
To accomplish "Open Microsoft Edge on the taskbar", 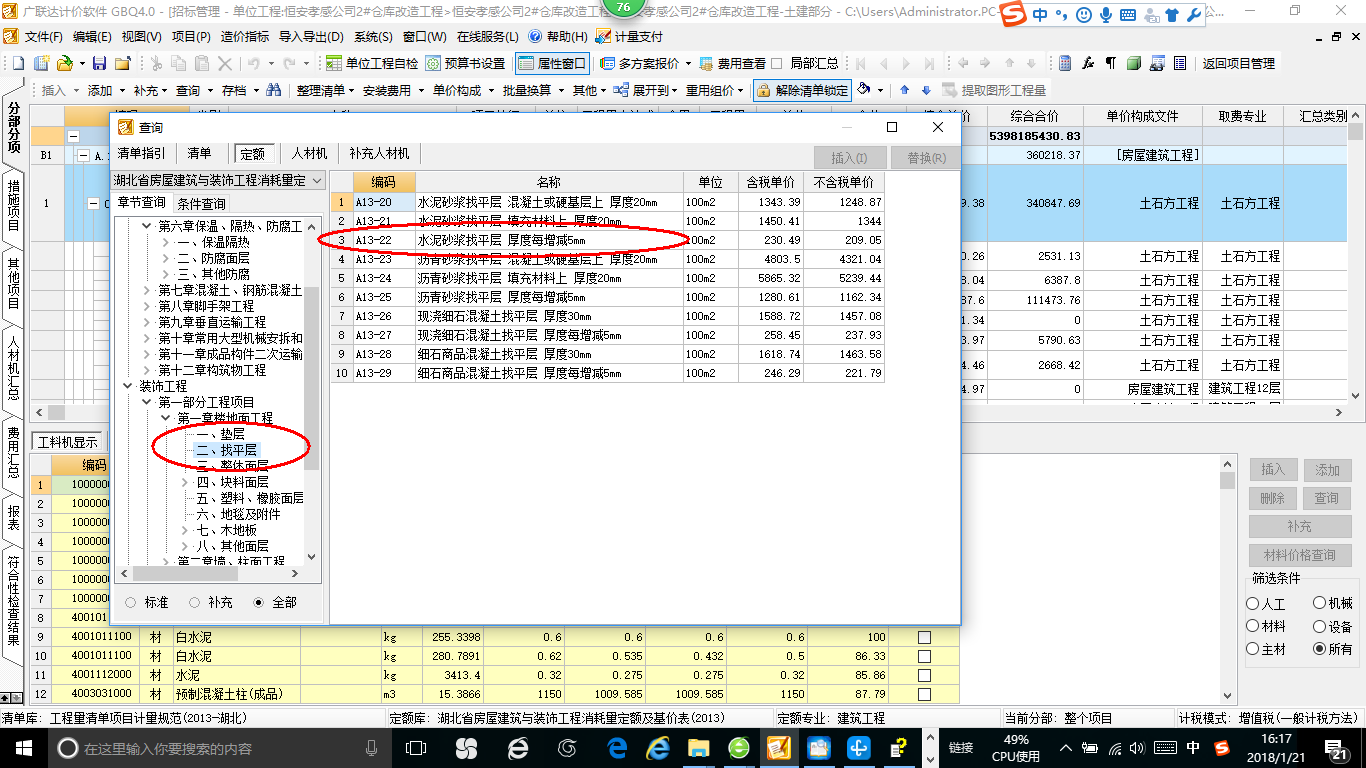I will coord(617,748).
